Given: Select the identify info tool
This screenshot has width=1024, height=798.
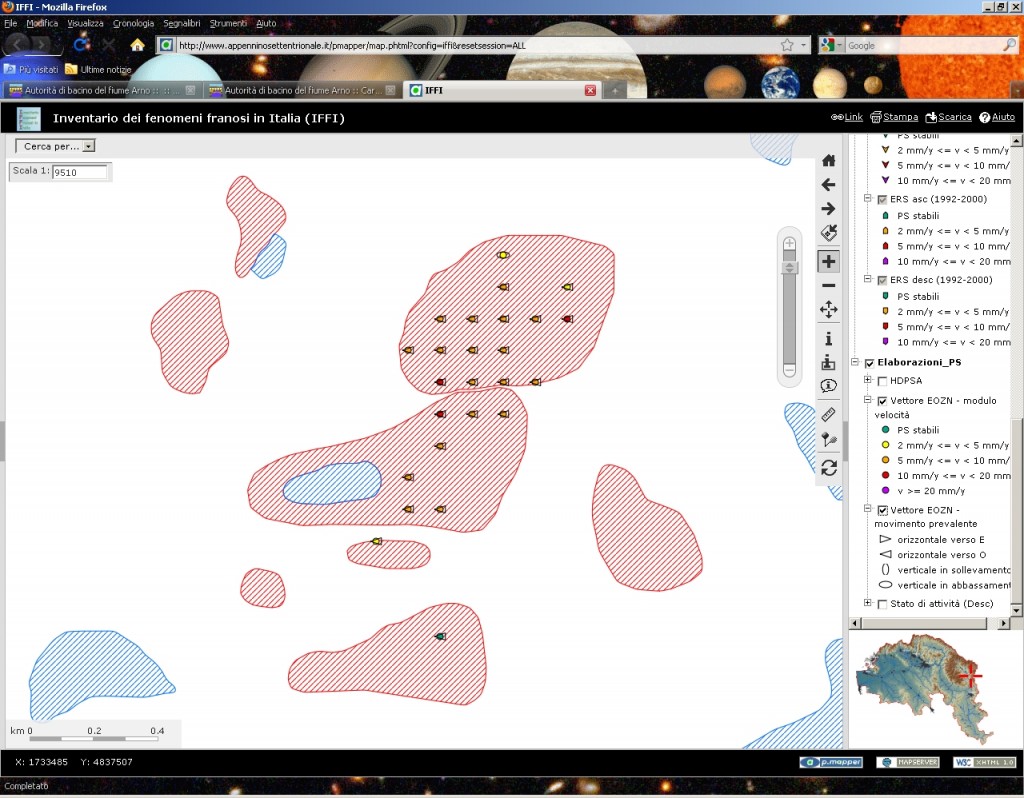Looking at the screenshot, I should pyautogui.click(x=828, y=338).
